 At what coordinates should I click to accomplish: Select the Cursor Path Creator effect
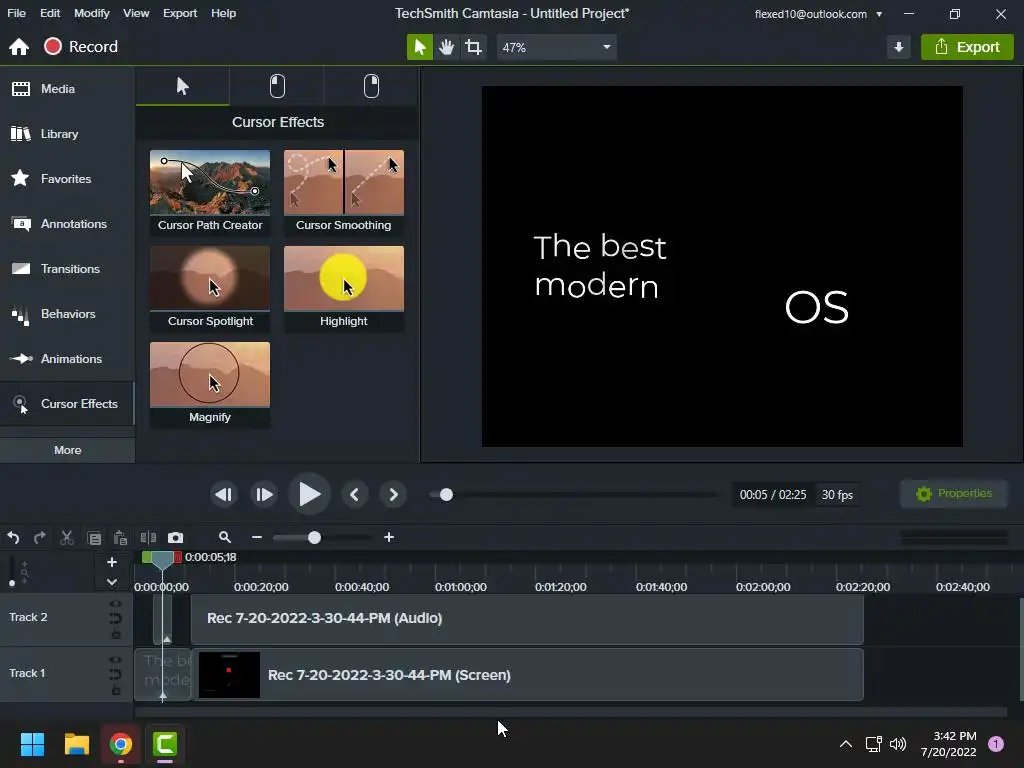210,192
